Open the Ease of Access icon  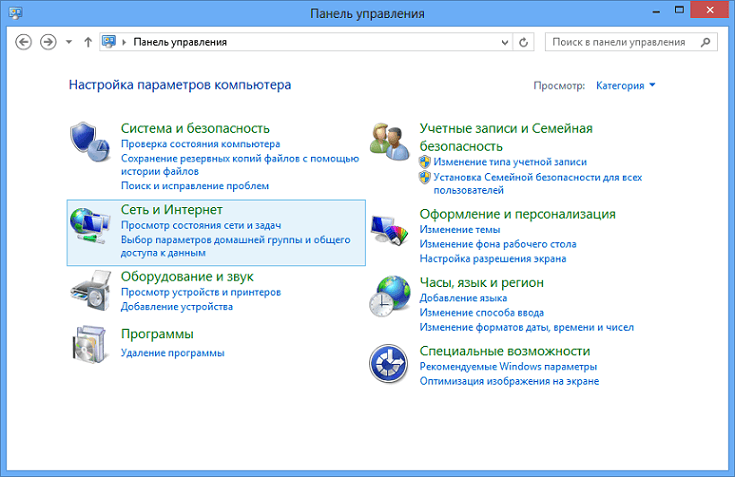coord(388,364)
